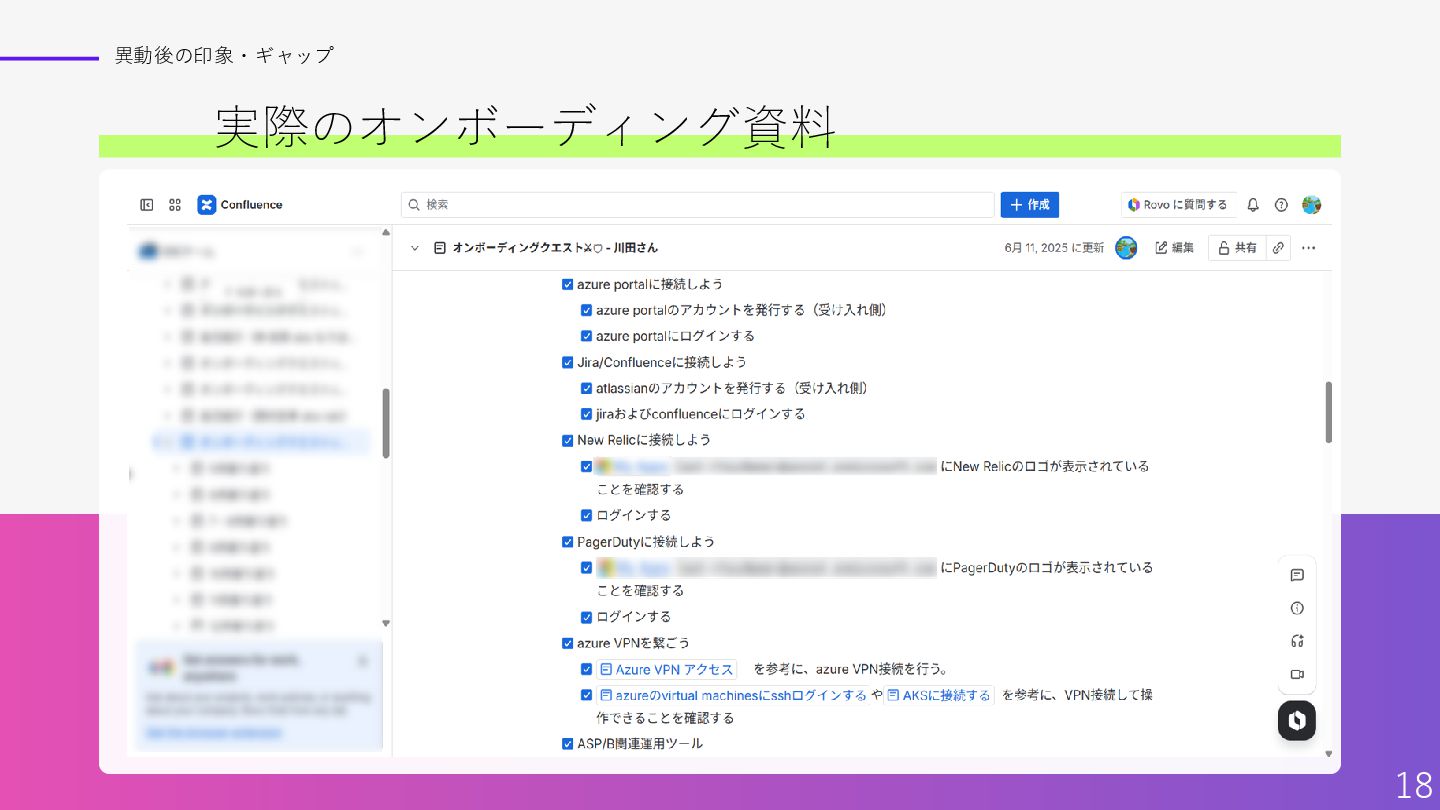This screenshot has height=810, width=1440.
Task: Click the sidebar tree scroll-up arrow
Action: click(386, 233)
